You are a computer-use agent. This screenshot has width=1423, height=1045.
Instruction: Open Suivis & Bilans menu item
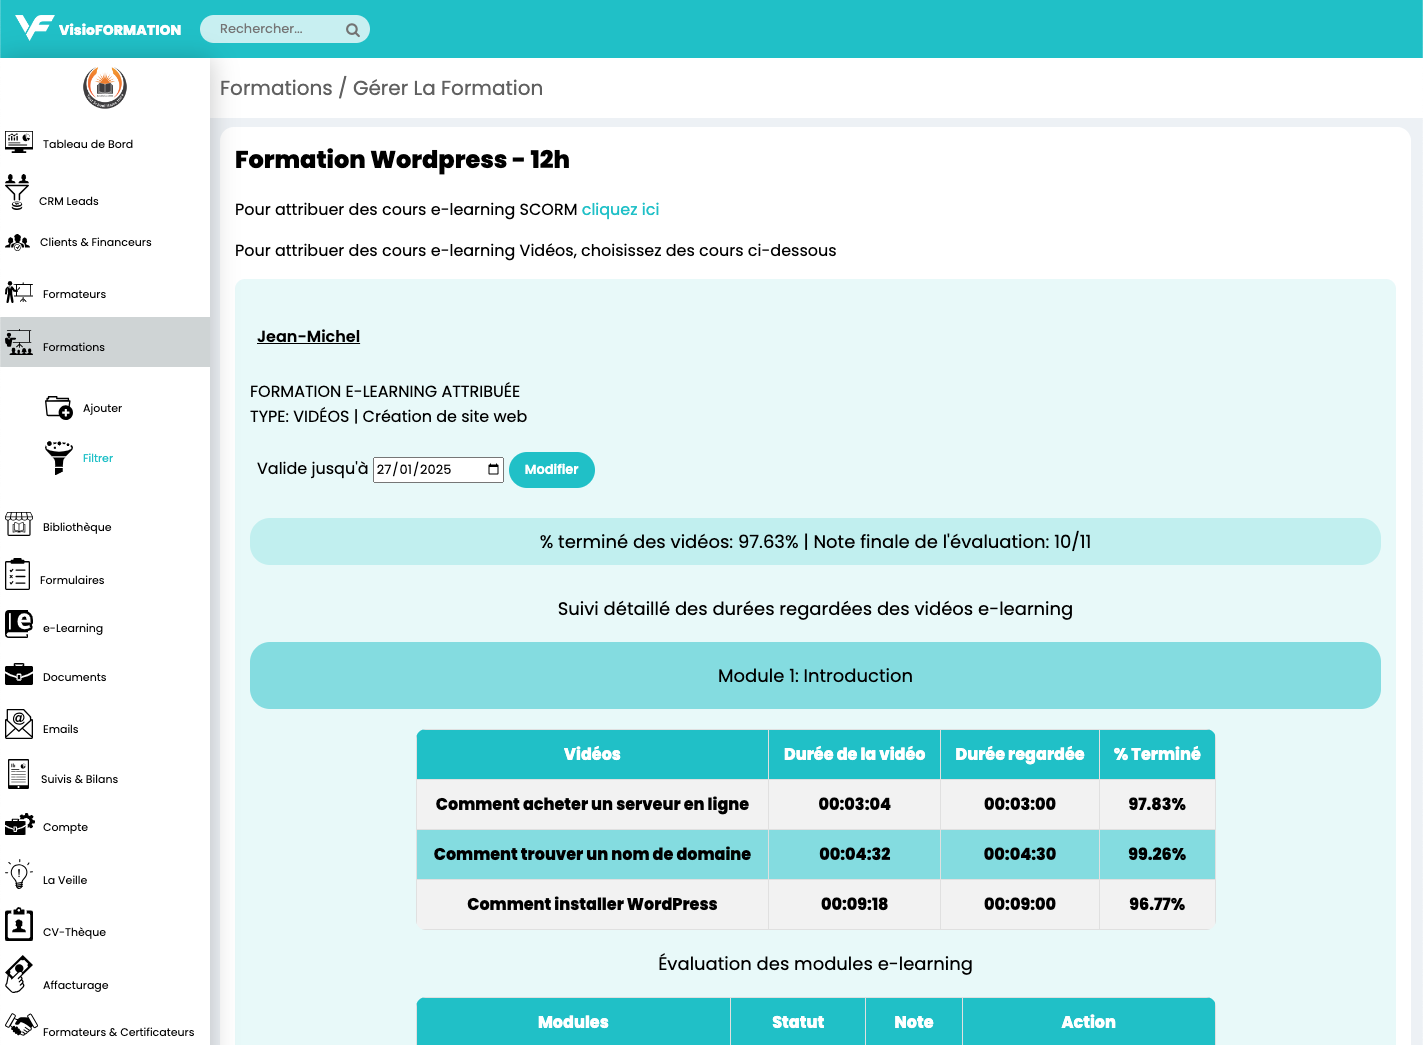click(x=79, y=779)
